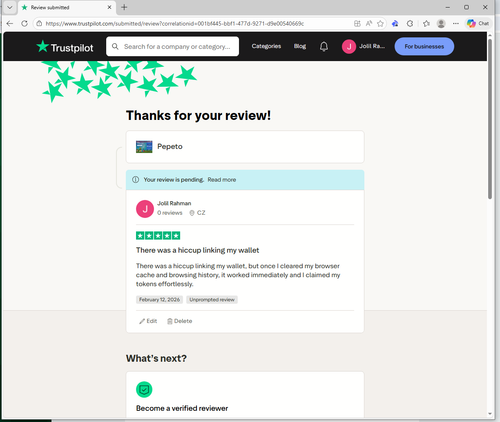Click the split screen icon in address bar
This screenshot has width=500, height=422.
tap(357, 23)
